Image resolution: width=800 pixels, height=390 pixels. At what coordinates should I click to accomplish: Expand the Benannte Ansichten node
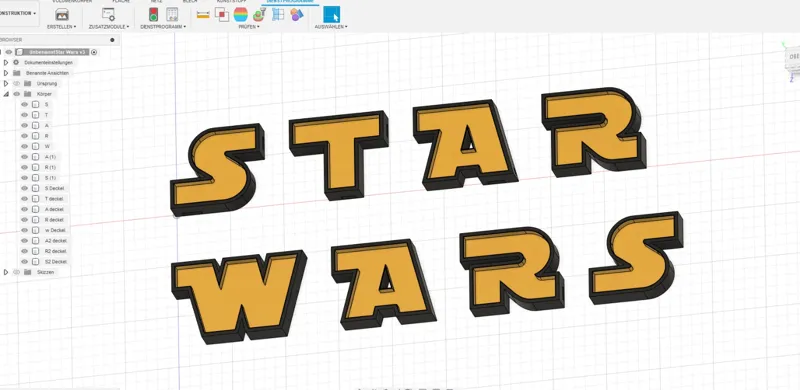pyautogui.click(x=6, y=73)
